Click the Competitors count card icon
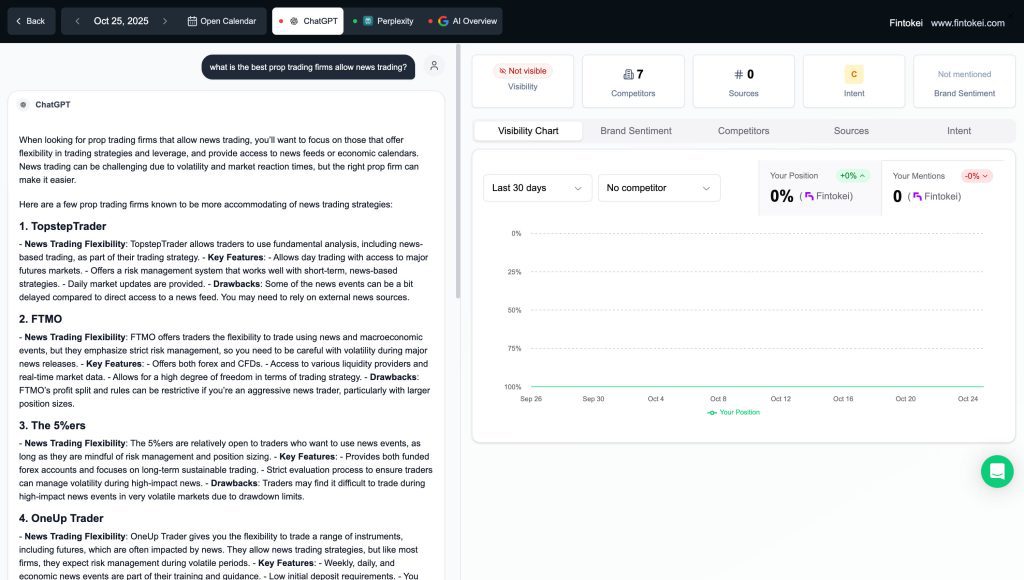 click(x=628, y=74)
